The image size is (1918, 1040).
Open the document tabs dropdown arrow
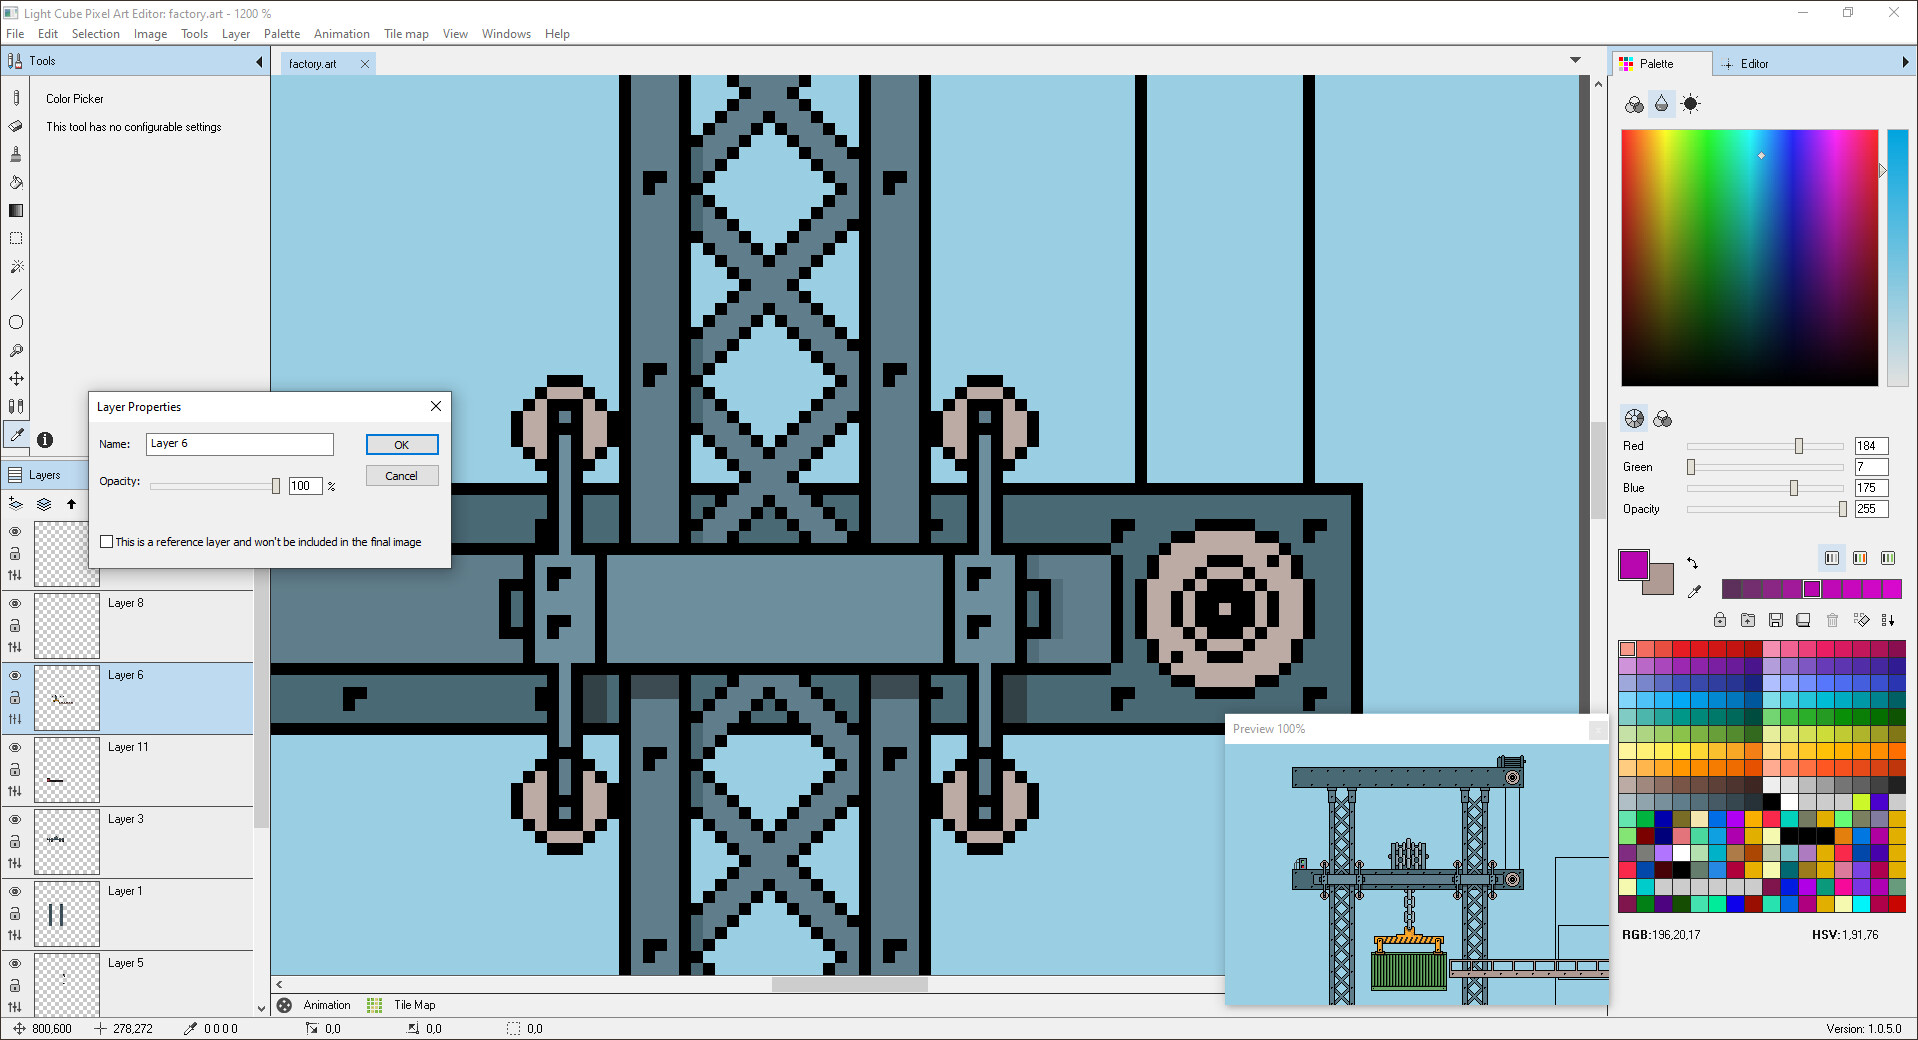point(1577,60)
